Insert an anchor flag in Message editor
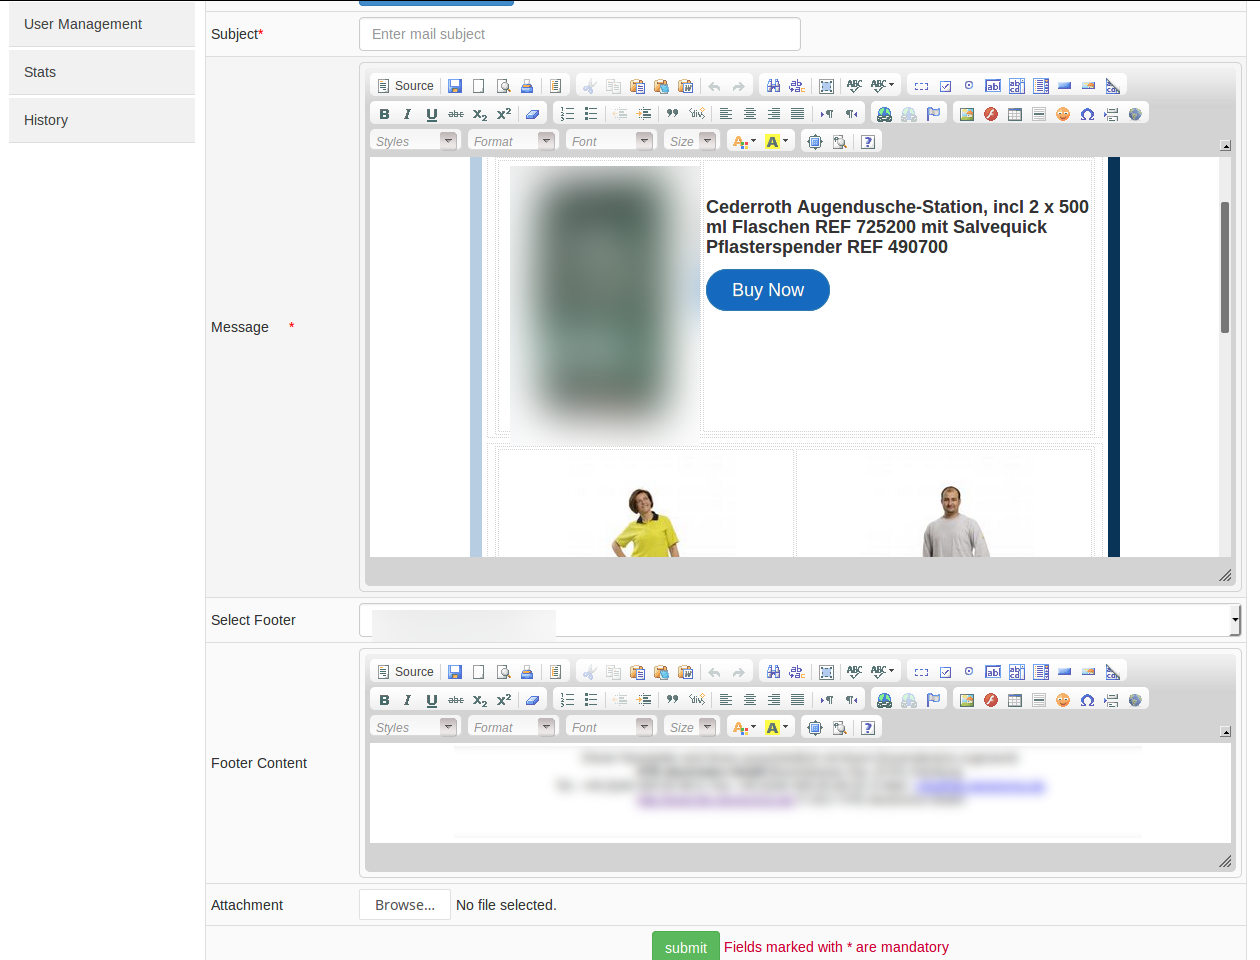The height and width of the screenshot is (960, 1260). pyautogui.click(x=933, y=114)
